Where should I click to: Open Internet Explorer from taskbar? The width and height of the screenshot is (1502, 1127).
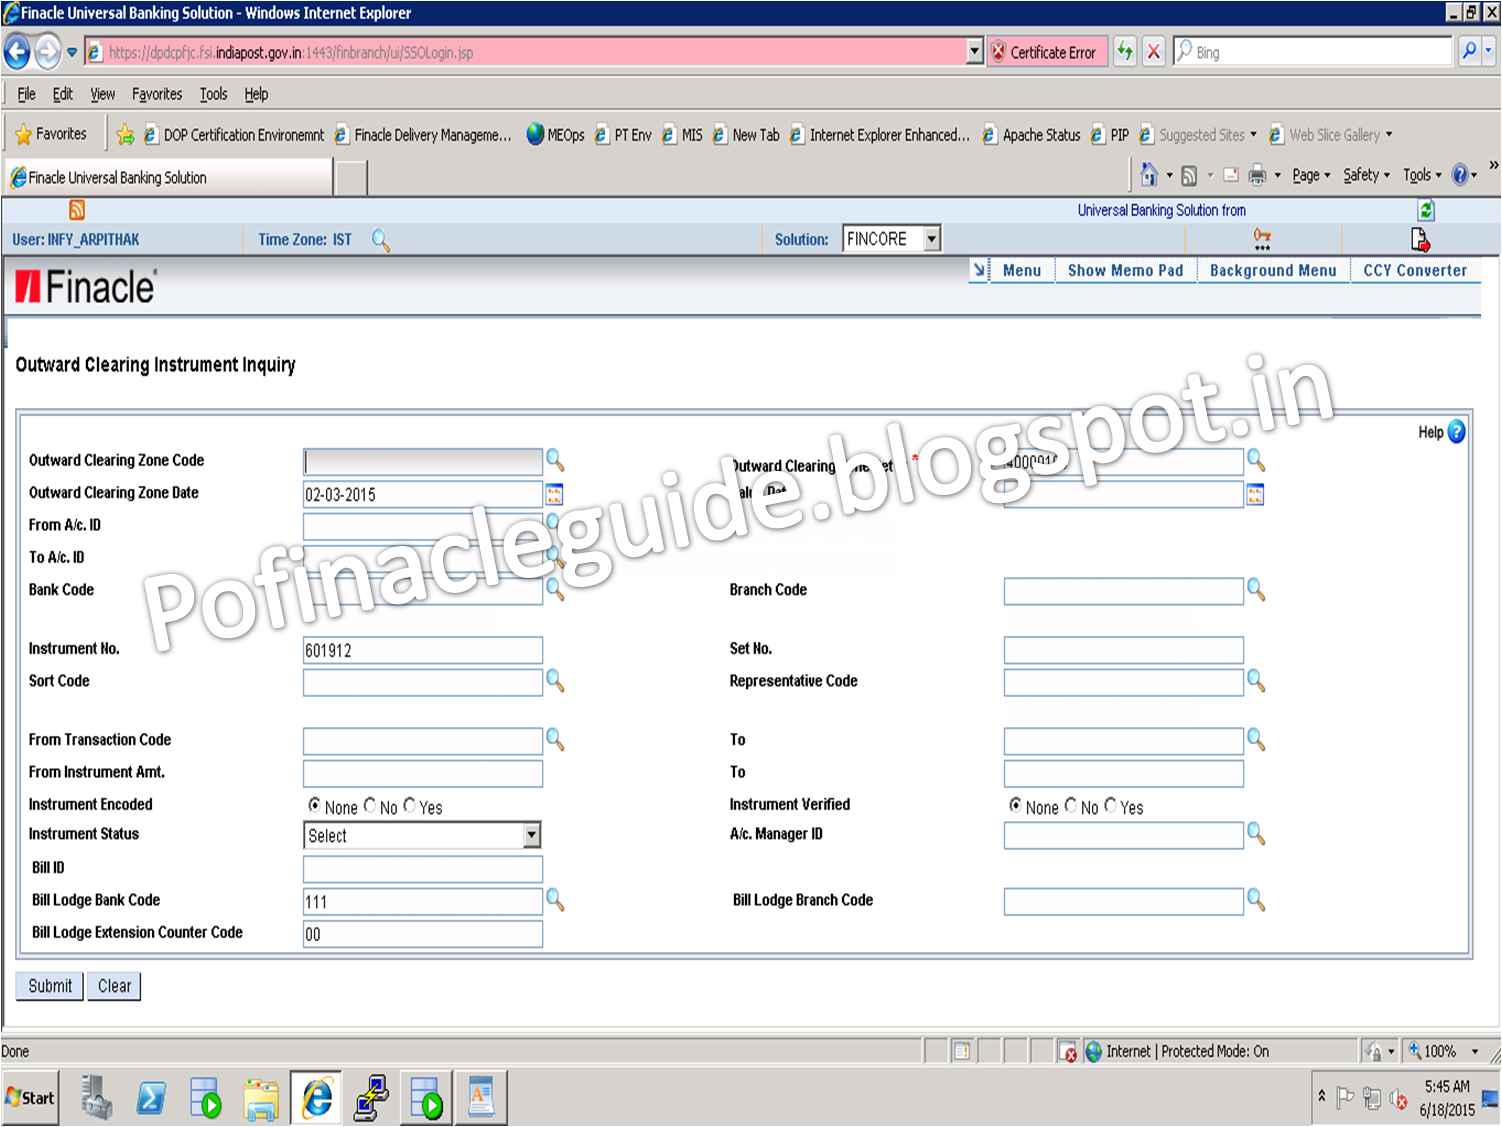pos(317,1098)
